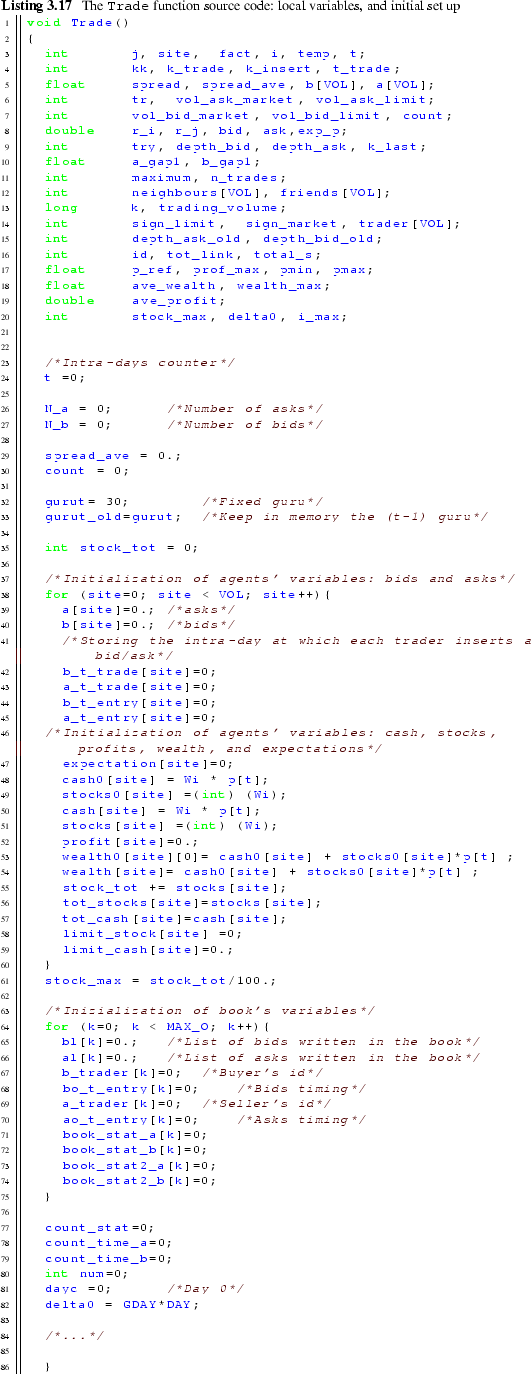Click 'delta0 = GDAY*DAY;' assignment

pos(121,1305)
